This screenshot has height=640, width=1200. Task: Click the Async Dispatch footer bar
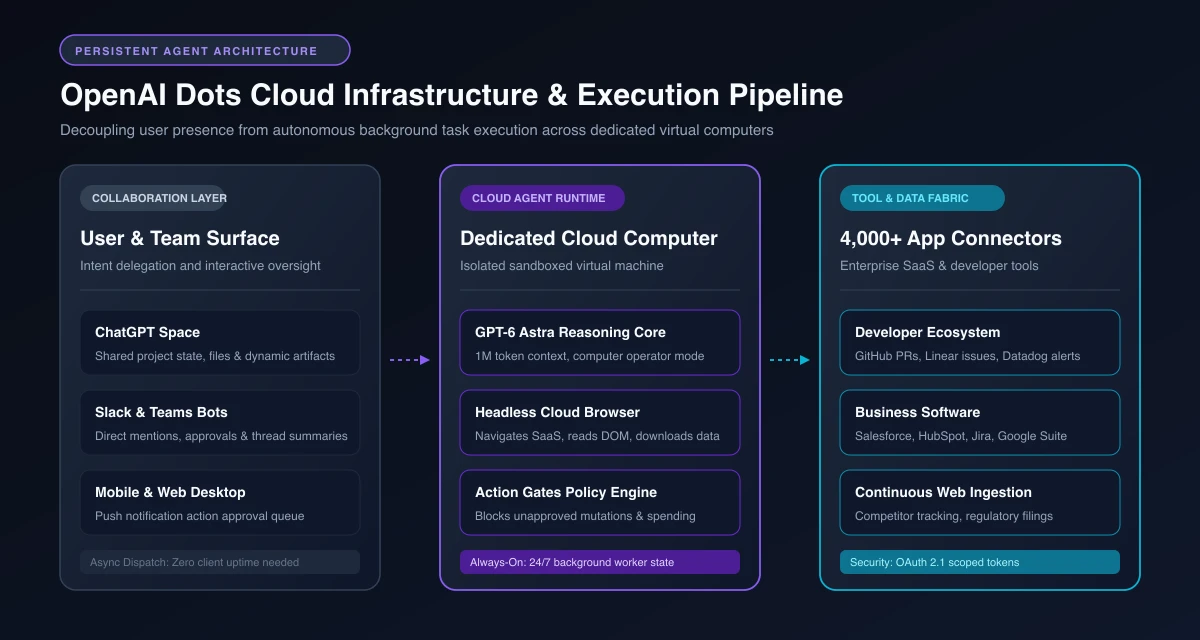pos(220,562)
